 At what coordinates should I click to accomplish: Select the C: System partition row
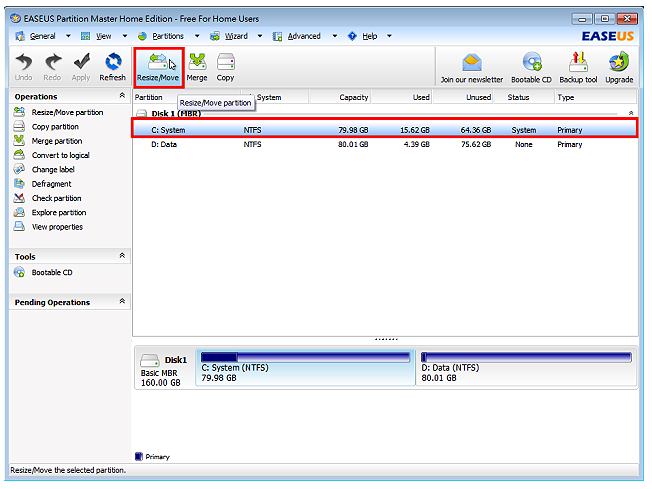pos(385,130)
